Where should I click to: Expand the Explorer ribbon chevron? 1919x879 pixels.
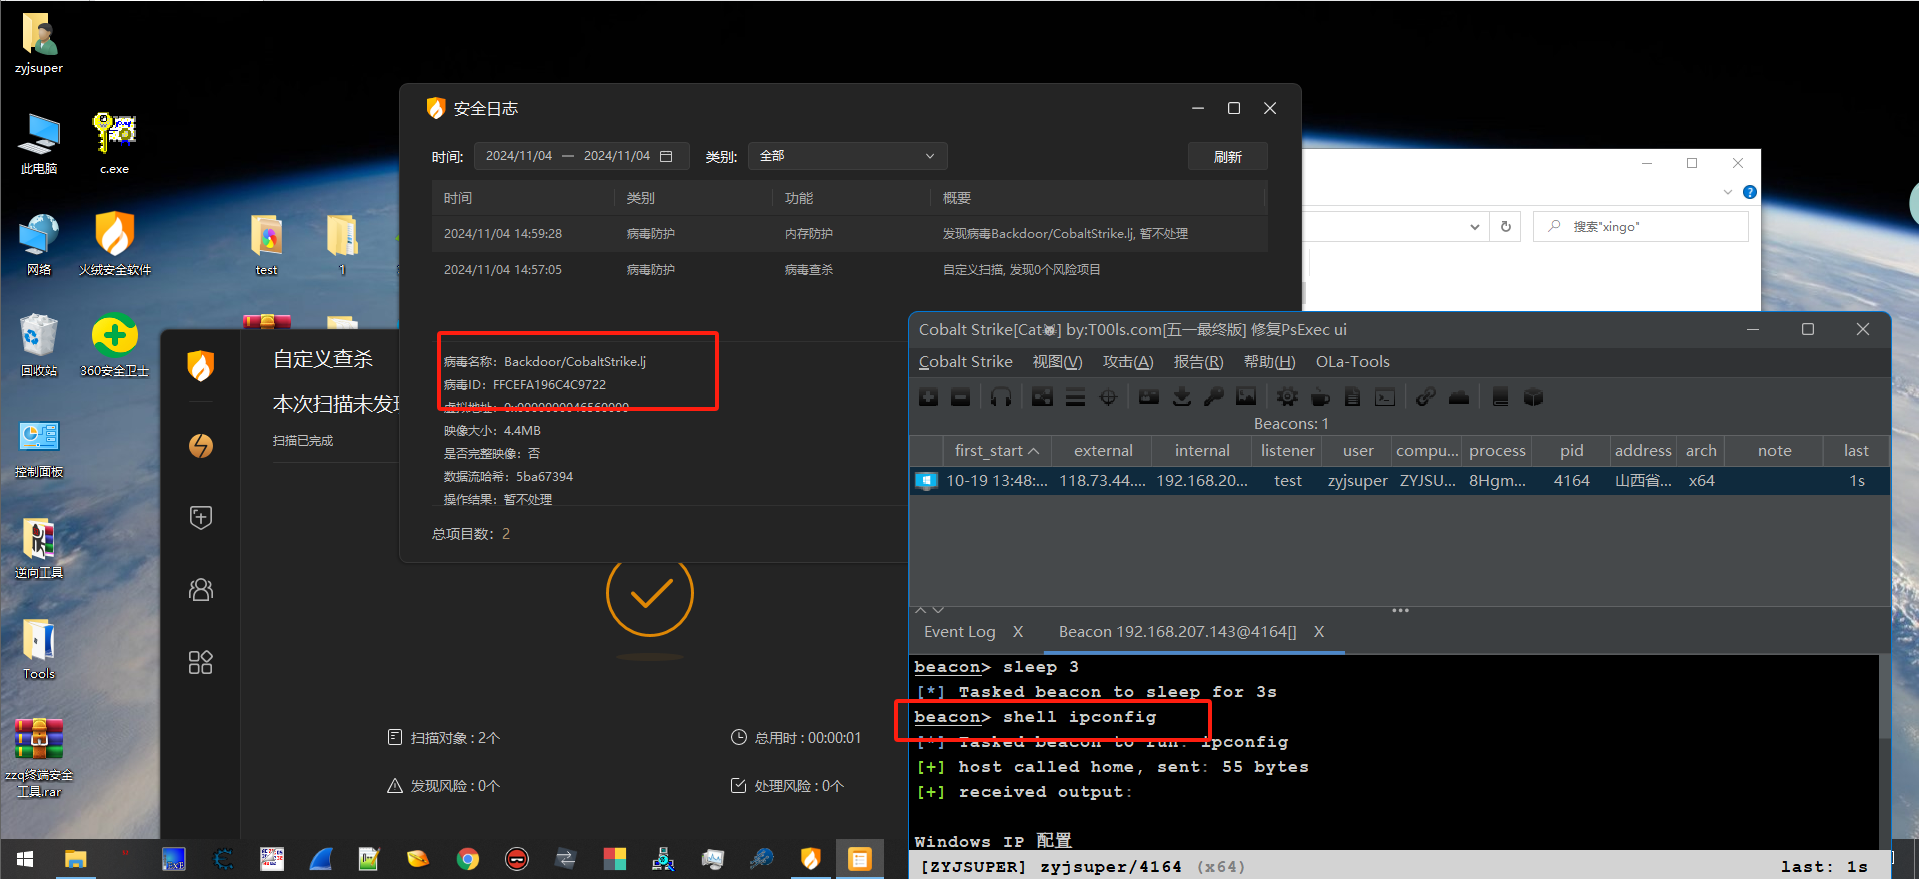[x=1728, y=192]
